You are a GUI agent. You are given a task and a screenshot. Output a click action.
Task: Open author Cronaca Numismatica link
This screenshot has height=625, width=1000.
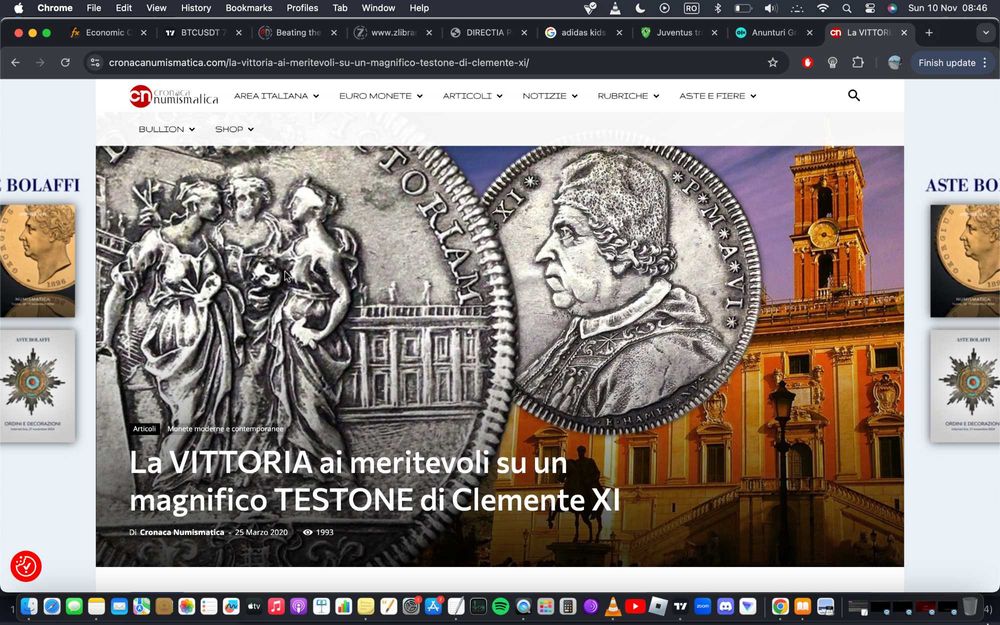[182, 532]
